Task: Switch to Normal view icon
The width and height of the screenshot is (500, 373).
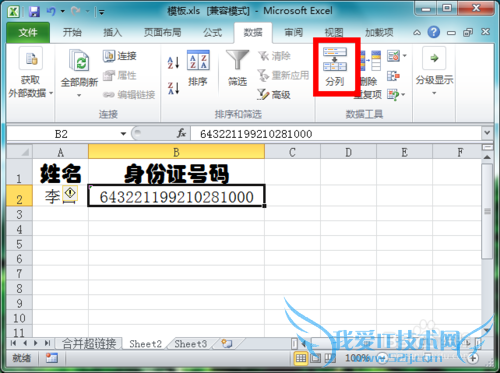Action: pos(301,358)
